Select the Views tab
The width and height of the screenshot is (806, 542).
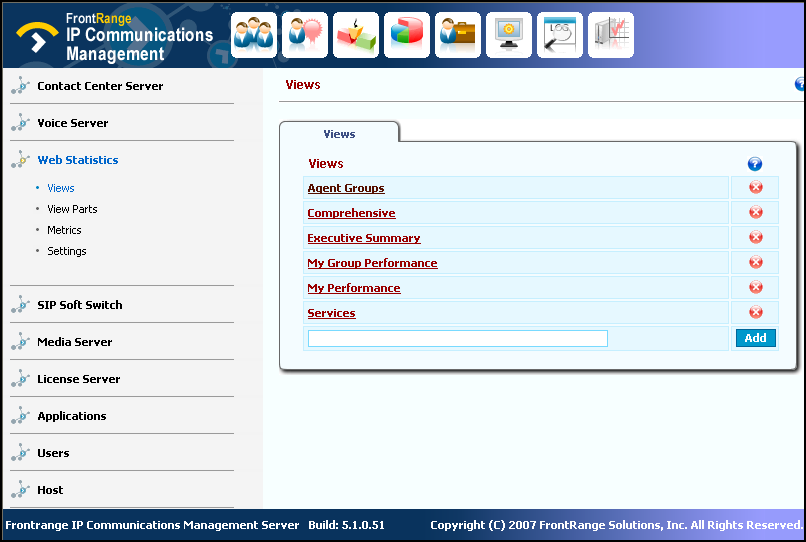[339, 134]
